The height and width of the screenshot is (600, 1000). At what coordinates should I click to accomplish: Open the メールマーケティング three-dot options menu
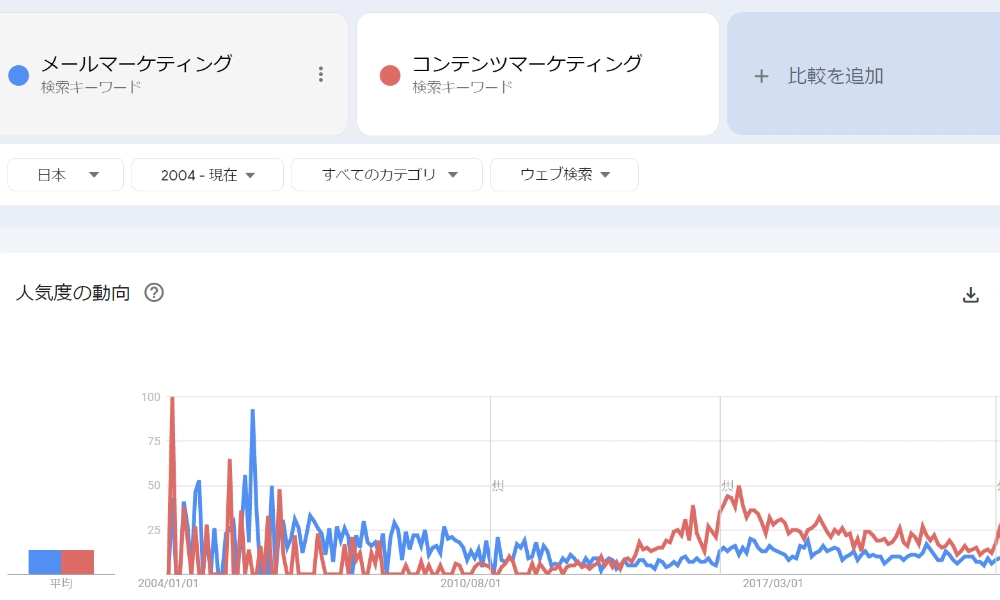(320, 74)
